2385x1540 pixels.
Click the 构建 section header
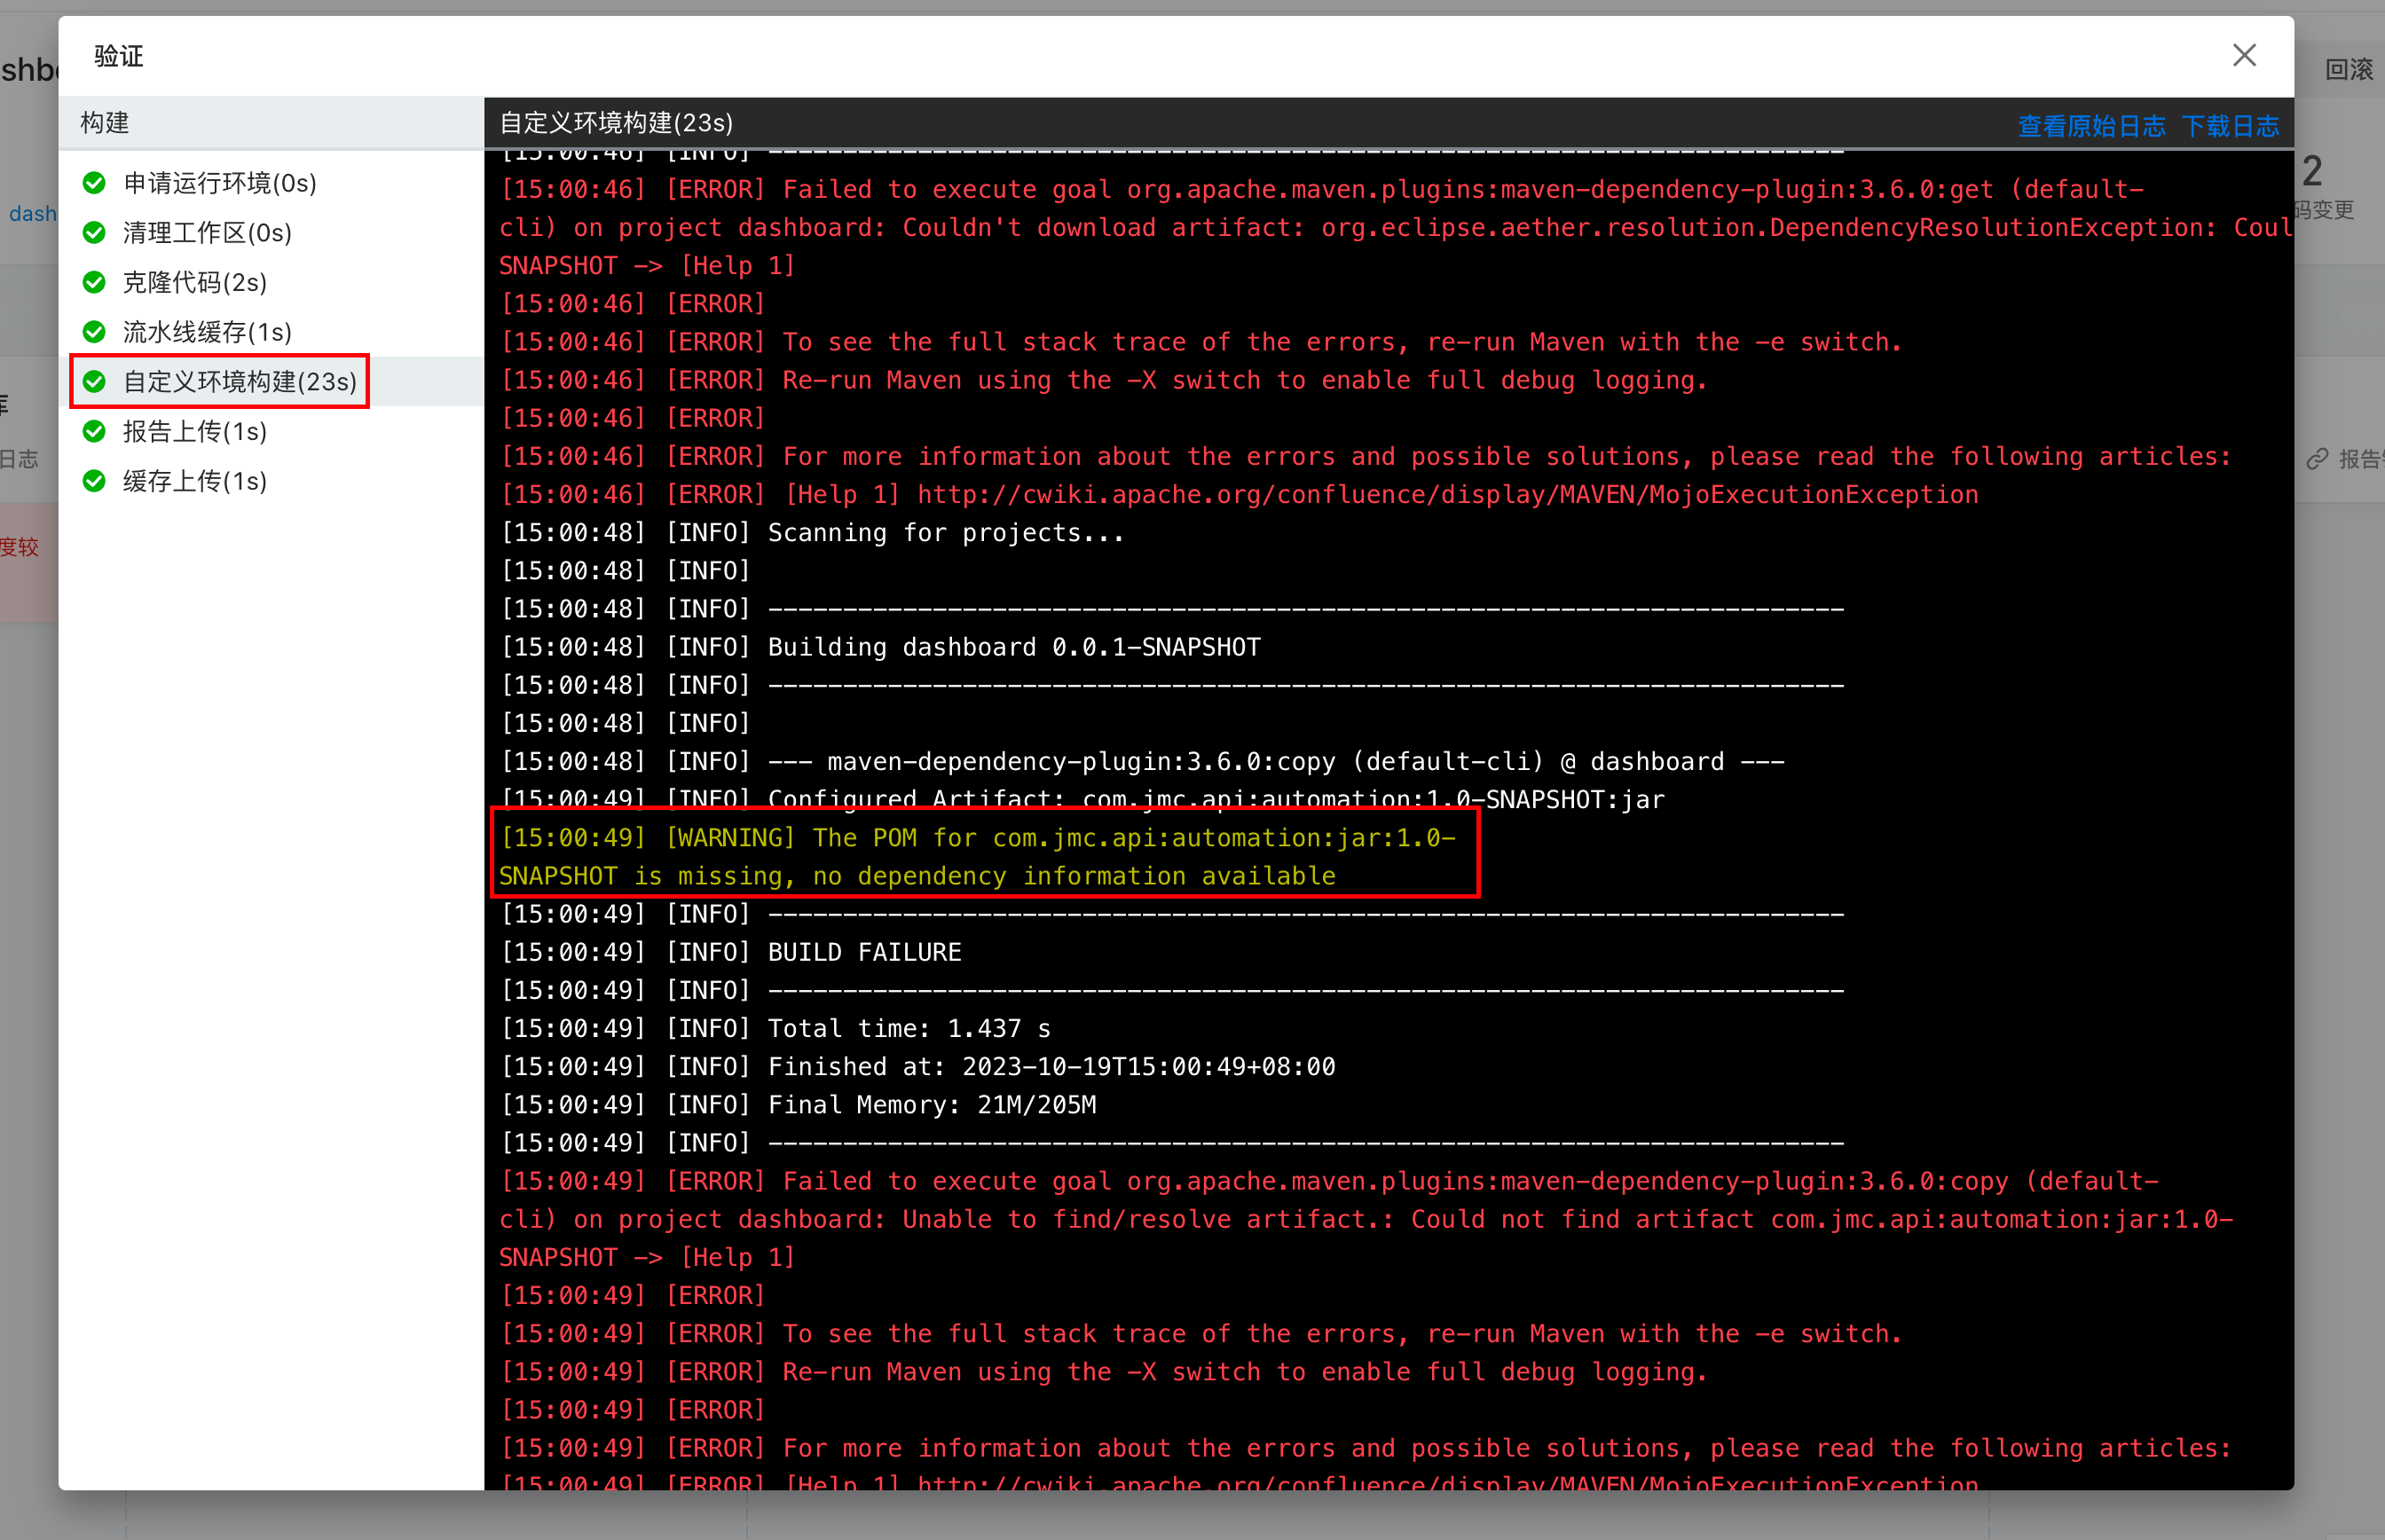click(x=105, y=123)
